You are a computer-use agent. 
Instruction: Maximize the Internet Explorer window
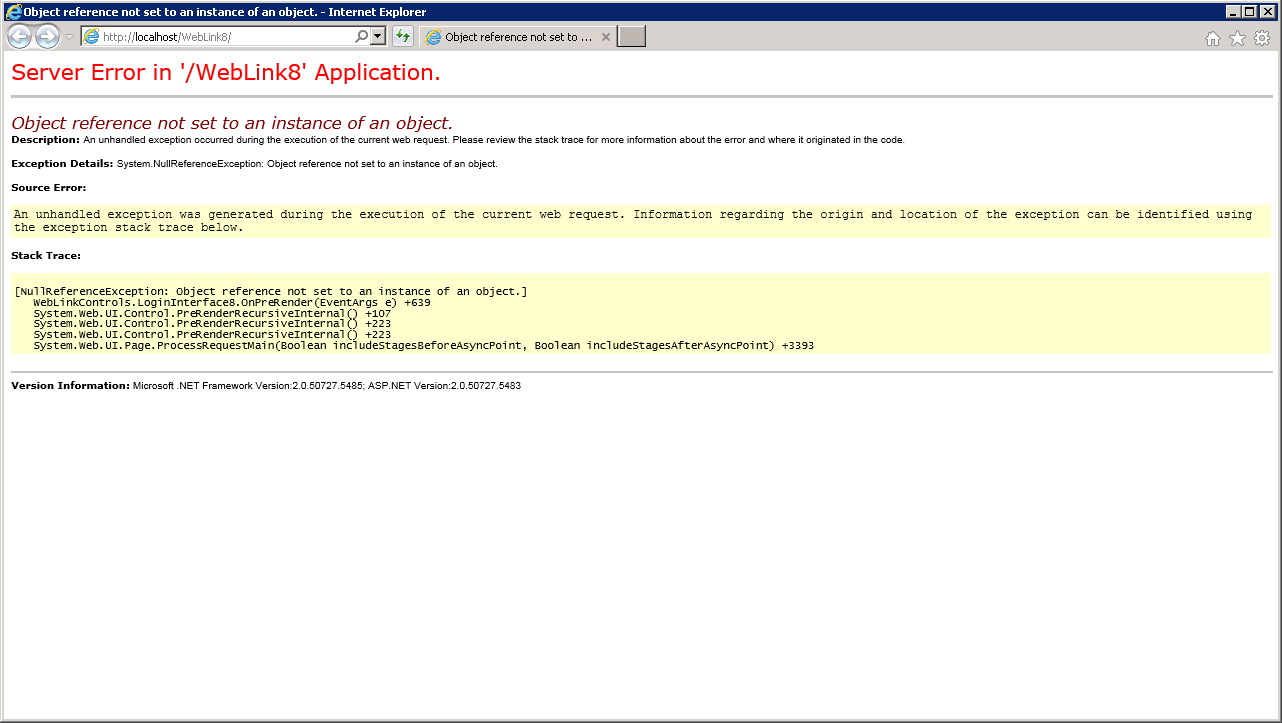pyautogui.click(x=1249, y=12)
